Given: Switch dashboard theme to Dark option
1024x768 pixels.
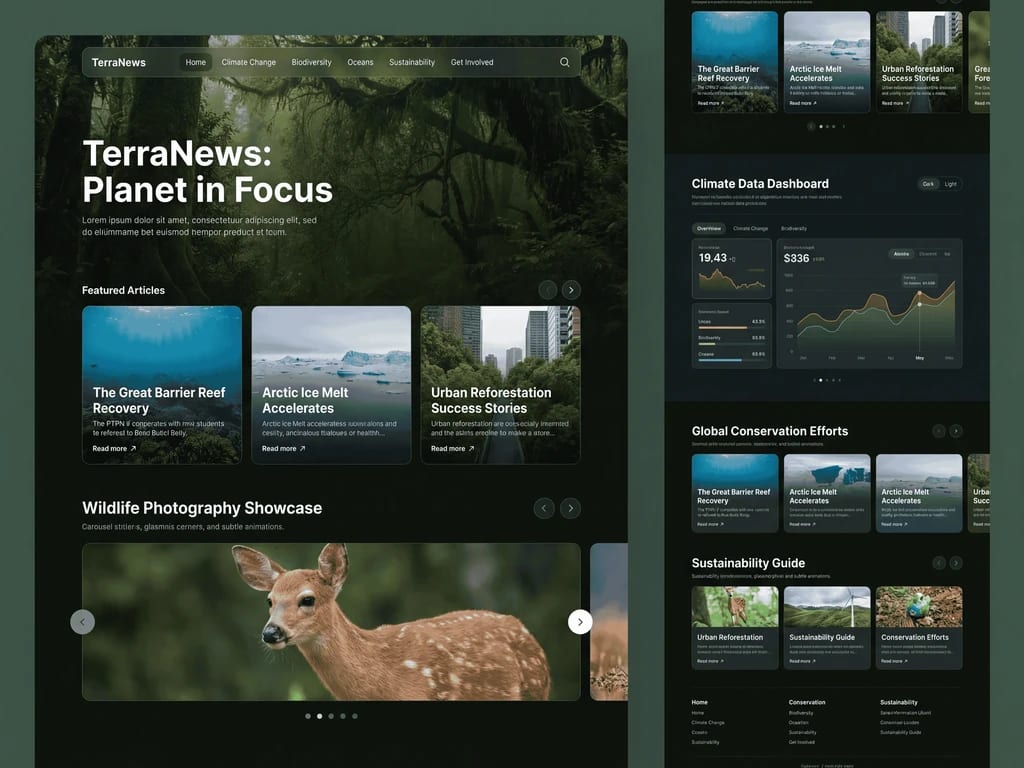Looking at the screenshot, I should [927, 184].
